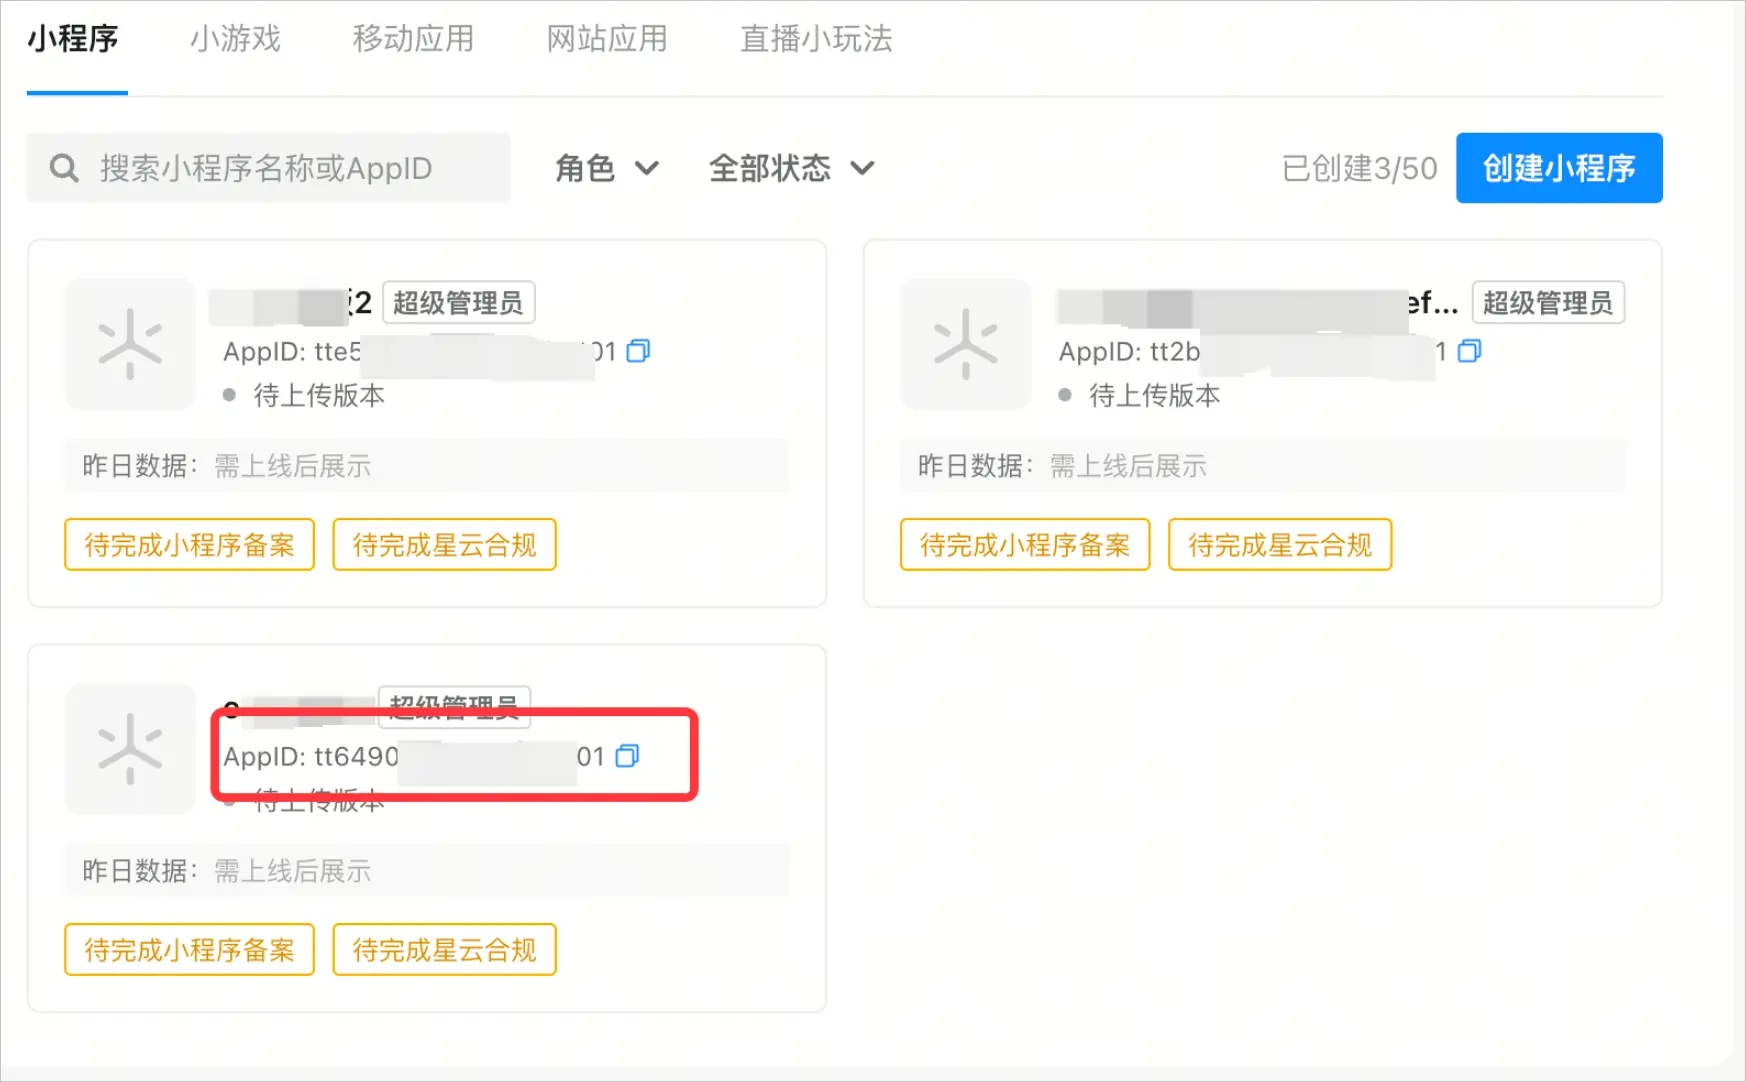Switch to the 网站应用 tab

tap(607, 39)
